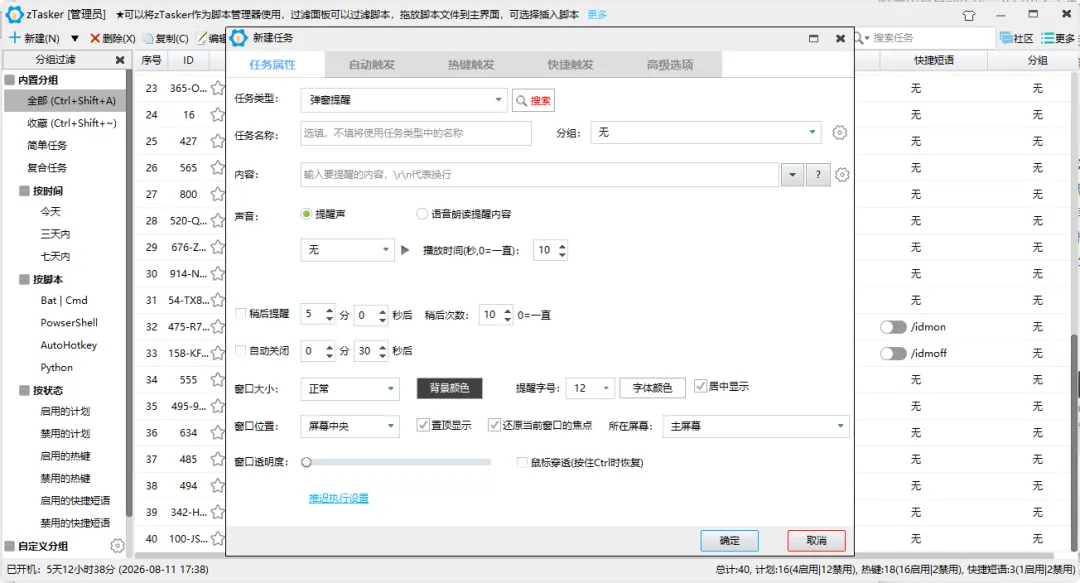Click the 确定 confirm button
The width and height of the screenshot is (1080, 583).
click(729, 541)
